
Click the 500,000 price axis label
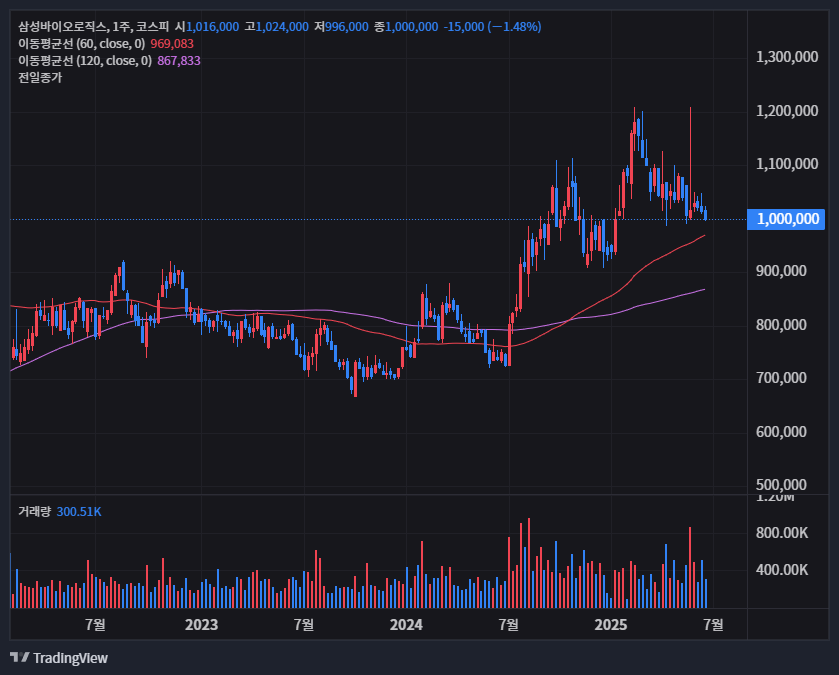pyautogui.click(x=781, y=485)
